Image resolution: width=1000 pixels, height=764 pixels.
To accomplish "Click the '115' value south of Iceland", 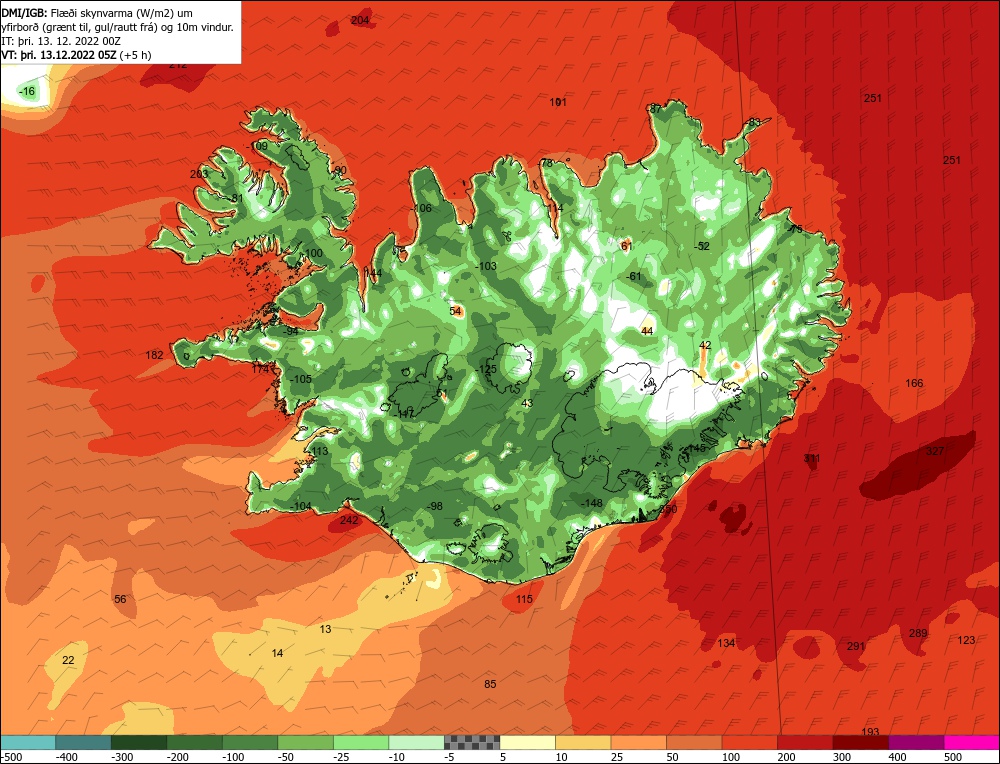I will point(524,599).
